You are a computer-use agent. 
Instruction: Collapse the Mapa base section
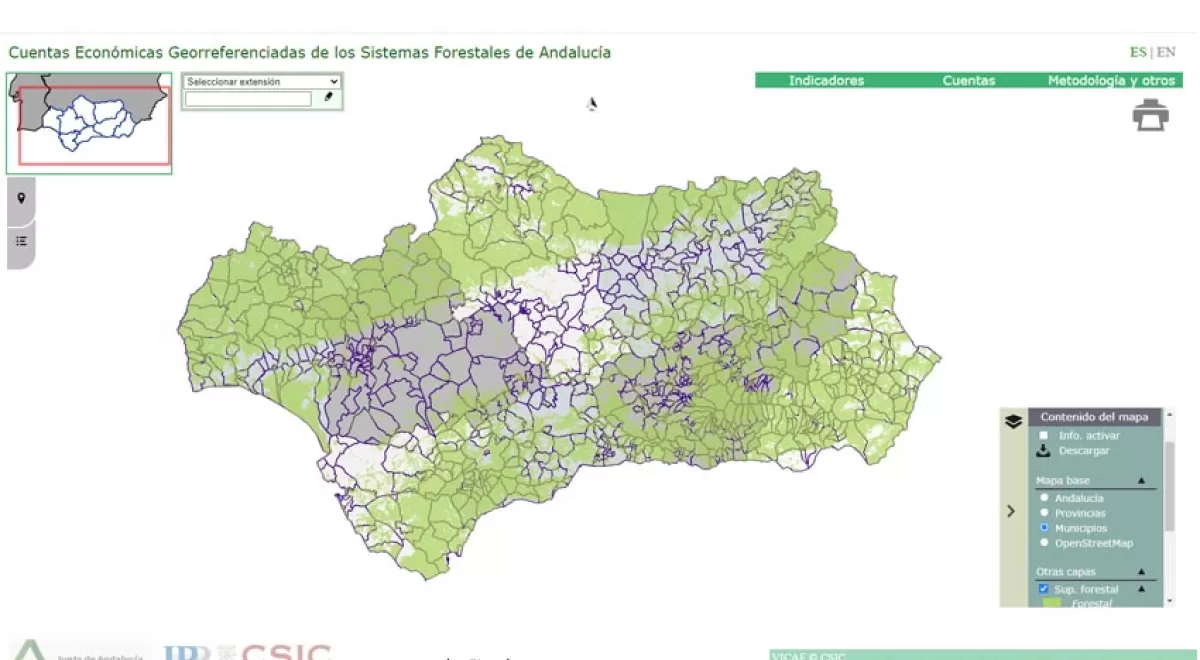[x=1141, y=481]
